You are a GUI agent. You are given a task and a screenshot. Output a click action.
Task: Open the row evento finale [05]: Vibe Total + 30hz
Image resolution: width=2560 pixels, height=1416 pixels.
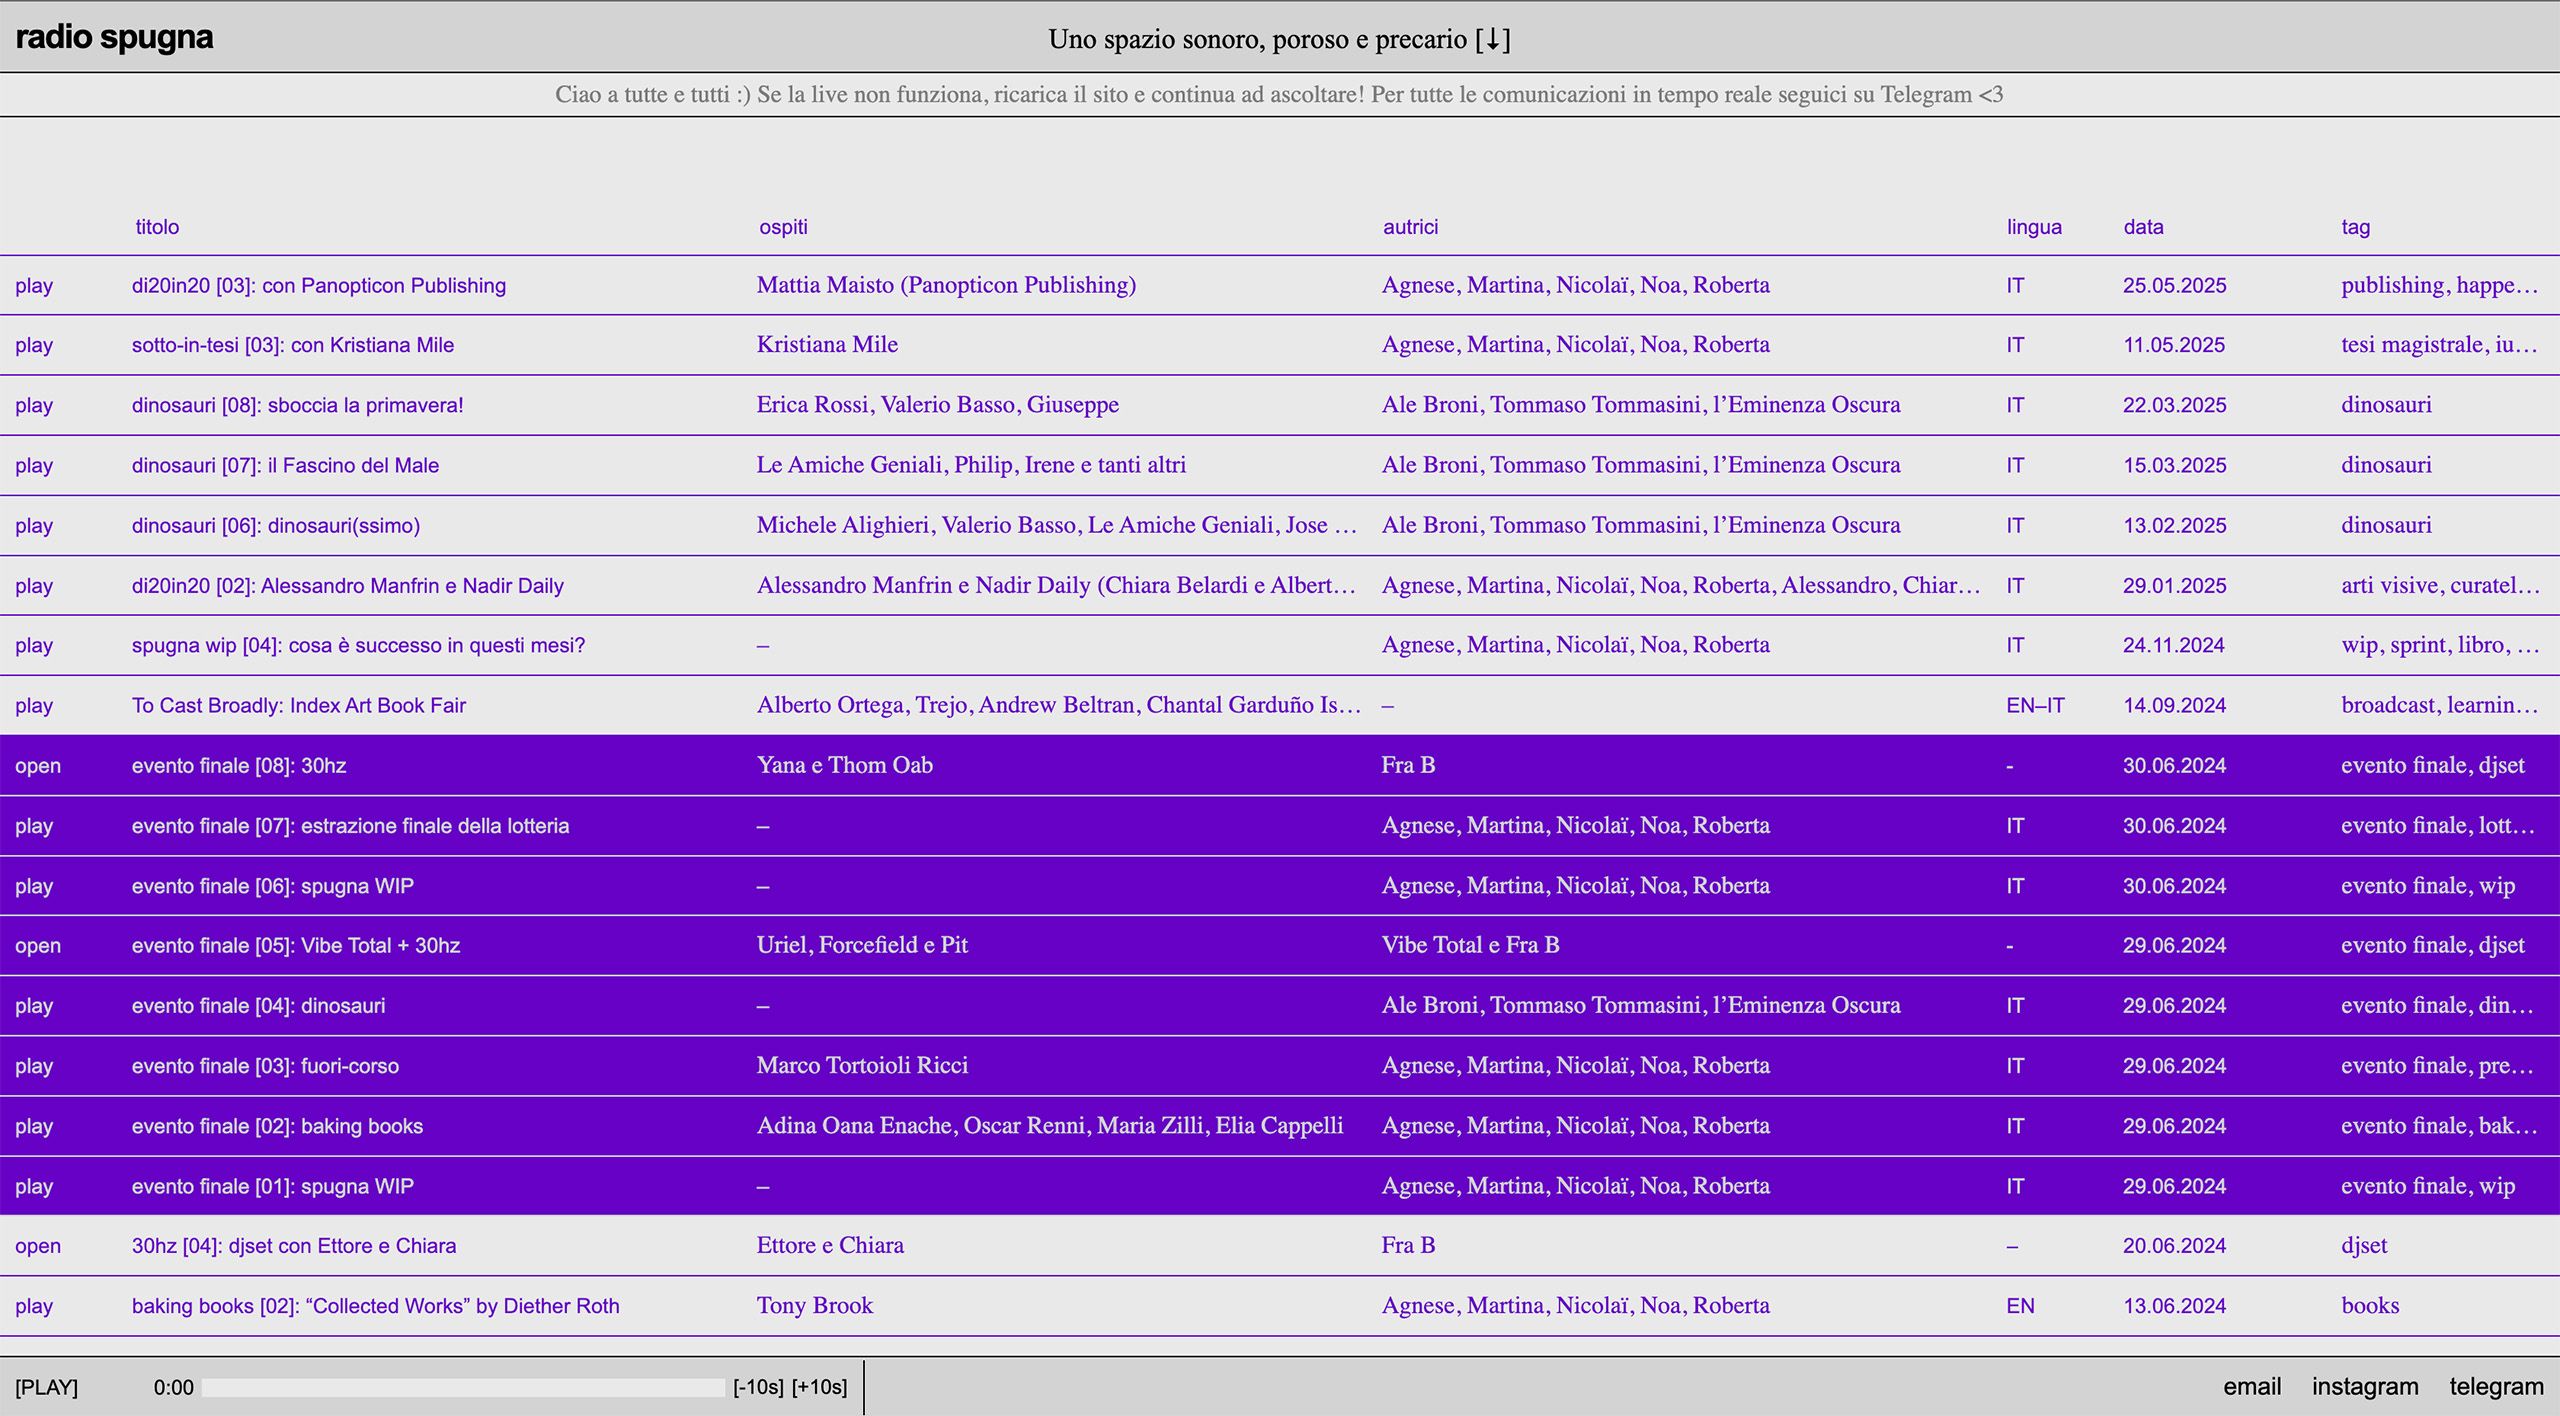38,946
